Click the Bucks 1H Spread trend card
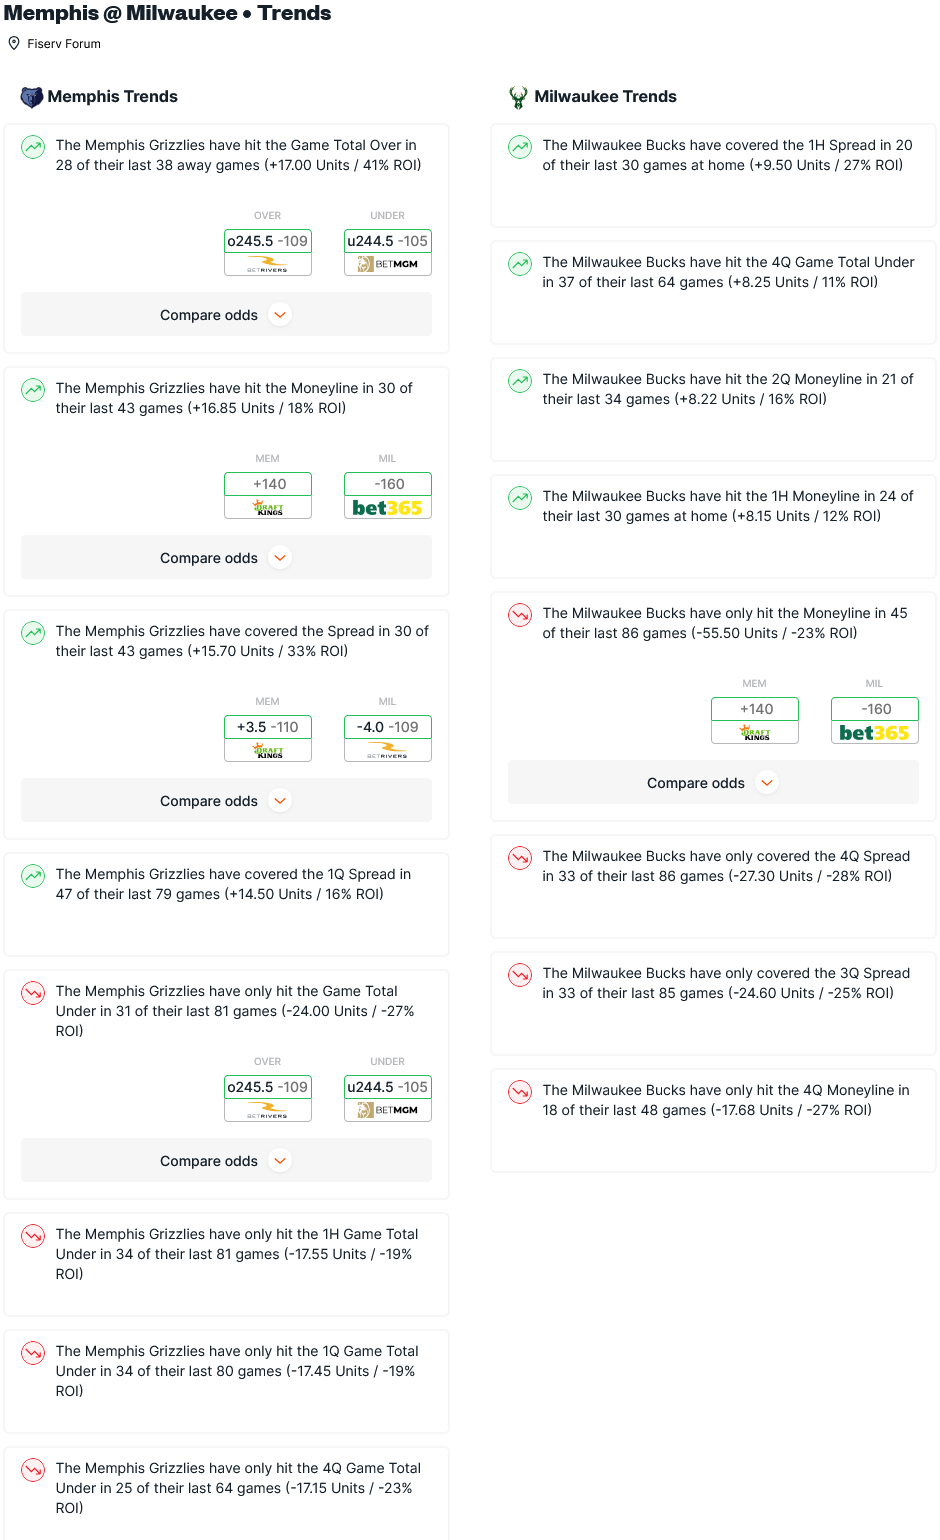Viewport: 940px width, 1540px height. coord(713,176)
